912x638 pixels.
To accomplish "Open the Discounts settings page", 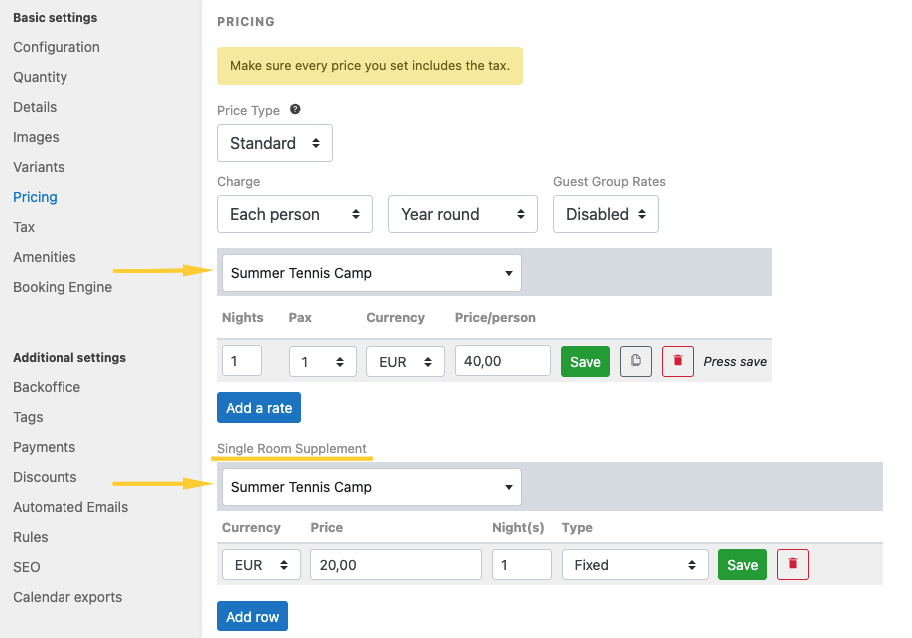I will click(x=45, y=477).
